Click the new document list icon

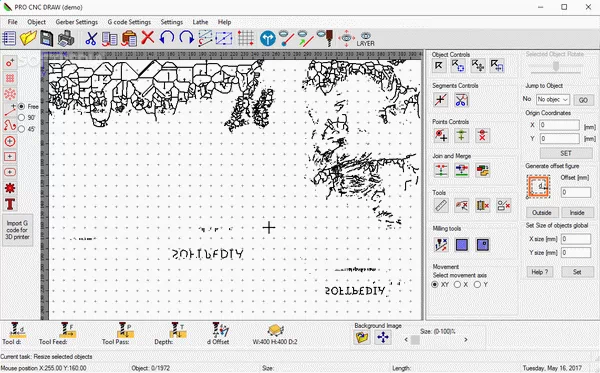pos(9,38)
